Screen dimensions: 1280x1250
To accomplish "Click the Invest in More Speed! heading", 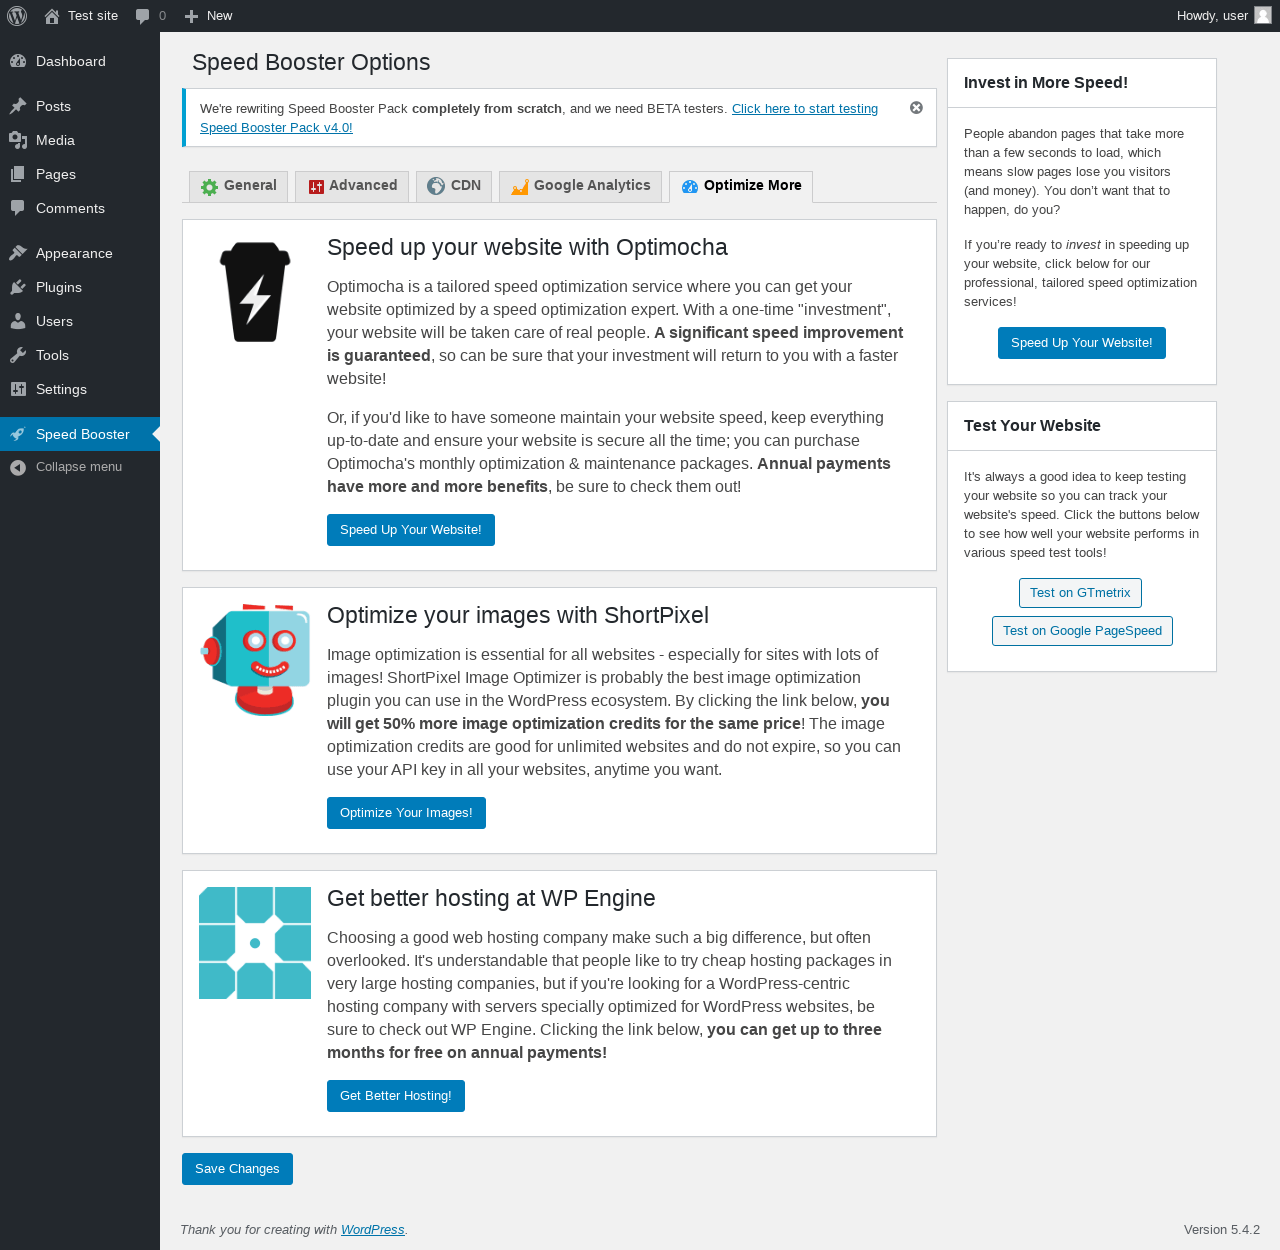I will point(1046,83).
